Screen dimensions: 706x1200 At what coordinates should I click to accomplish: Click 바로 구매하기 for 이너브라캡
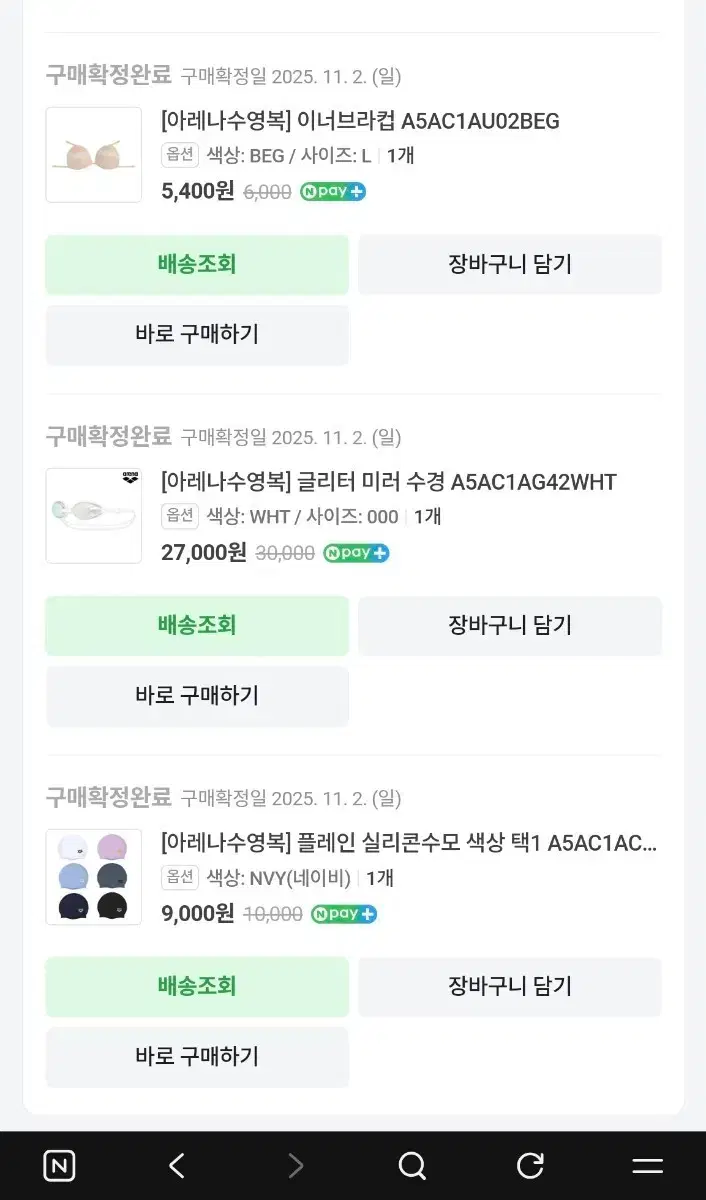click(x=197, y=335)
